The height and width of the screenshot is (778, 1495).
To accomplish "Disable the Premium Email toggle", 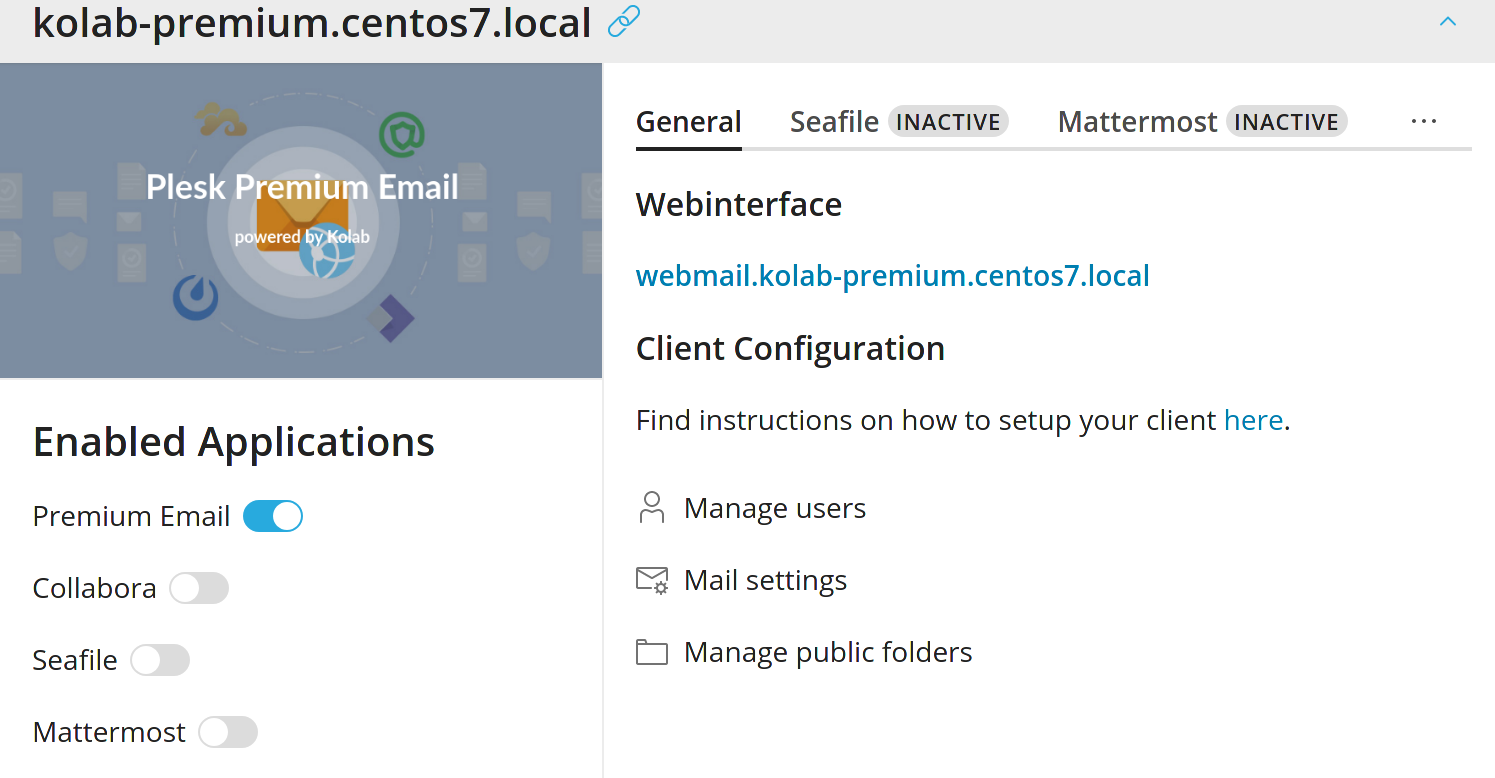I will coord(273,516).
